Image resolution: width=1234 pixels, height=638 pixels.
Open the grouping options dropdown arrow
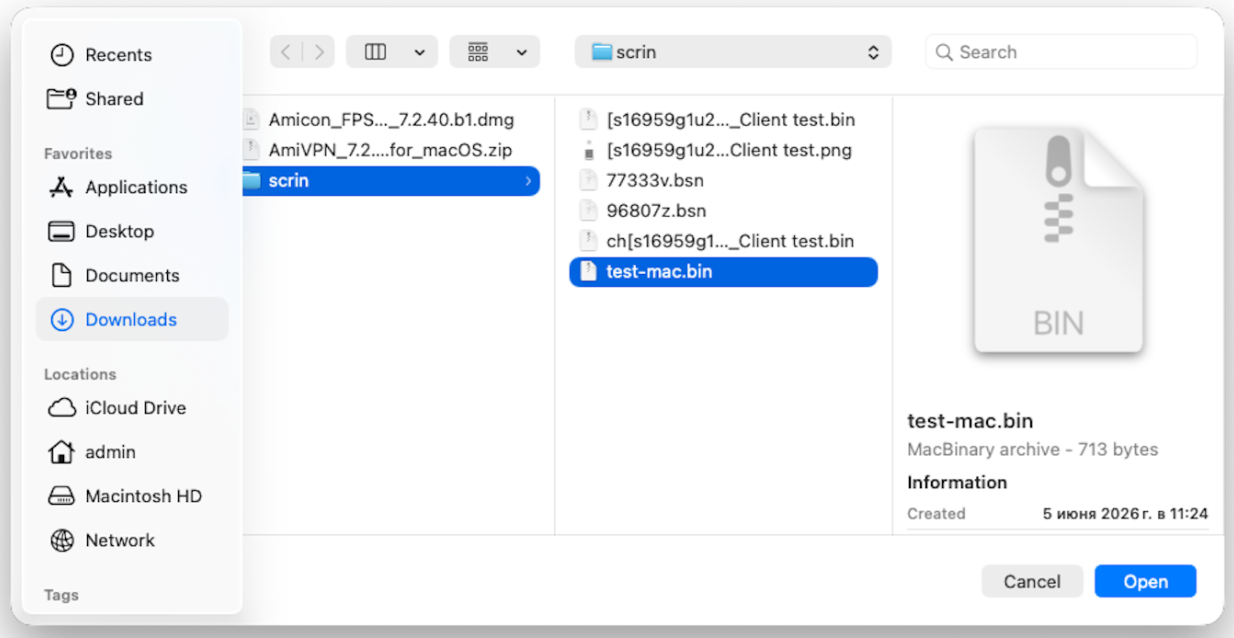(x=521, y=52)
